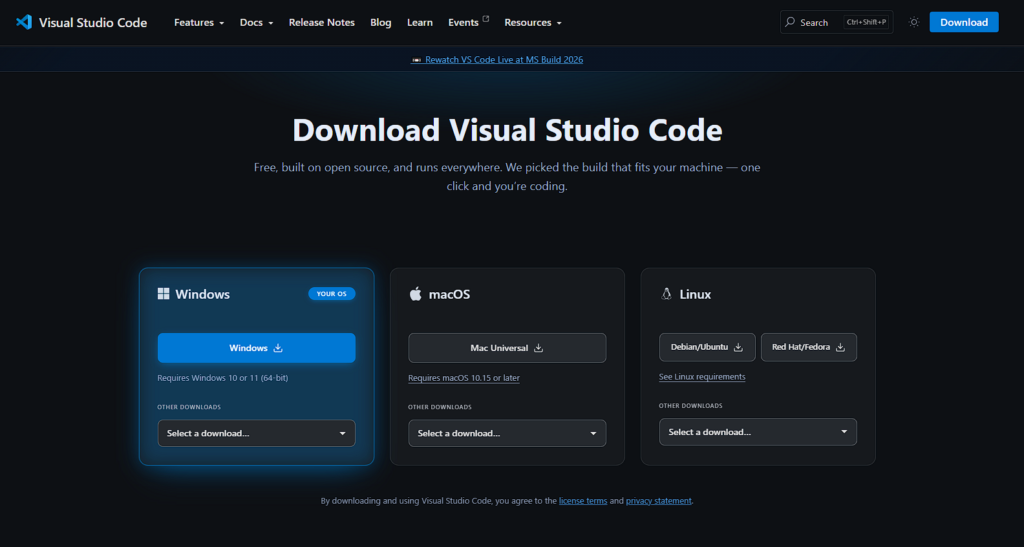The image size is (1024, 547).
Task: Expand macOS Select a download dropdown
Action: click(x=507, y=433)
